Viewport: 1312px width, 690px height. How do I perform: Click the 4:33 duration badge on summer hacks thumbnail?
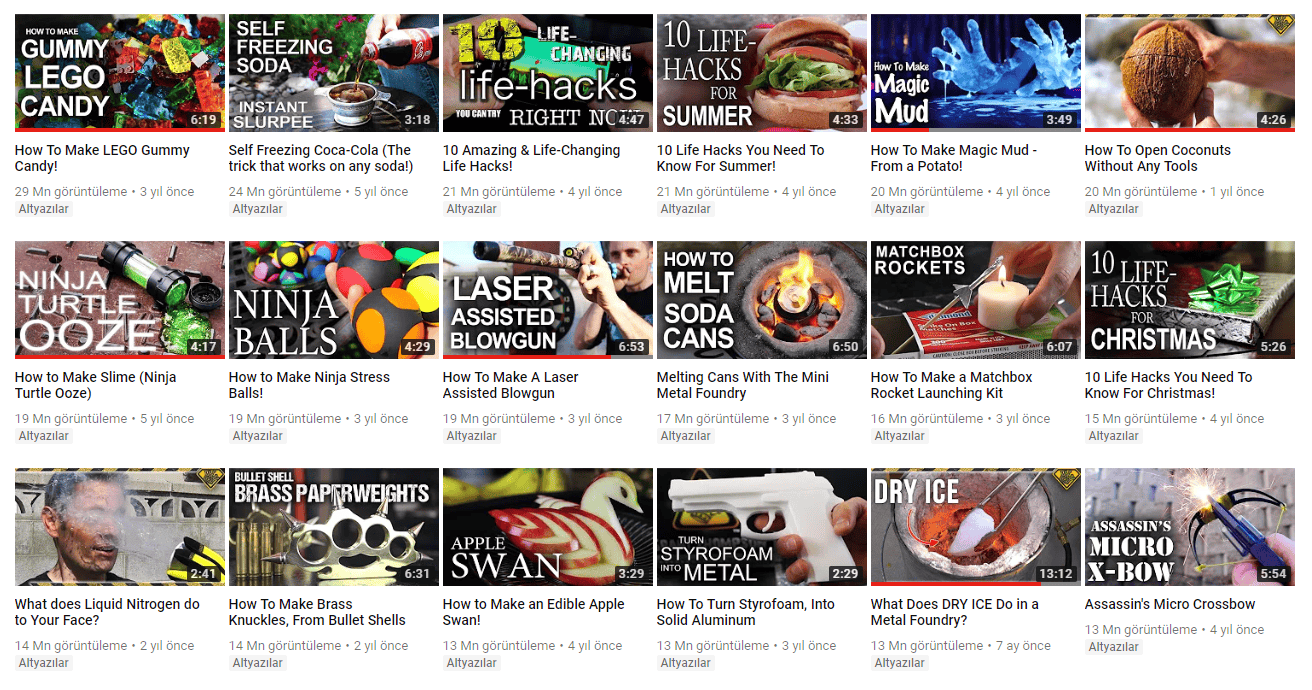click(845, 120)
